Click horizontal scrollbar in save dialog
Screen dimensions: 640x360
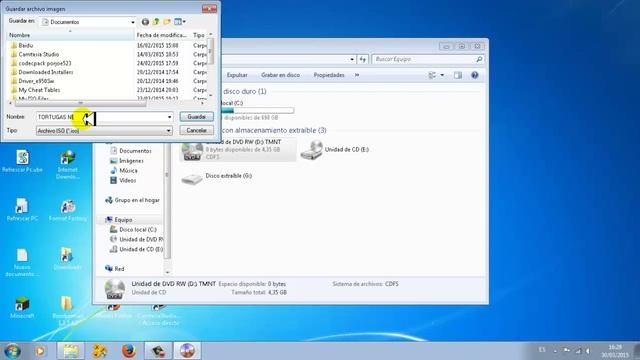80,103
